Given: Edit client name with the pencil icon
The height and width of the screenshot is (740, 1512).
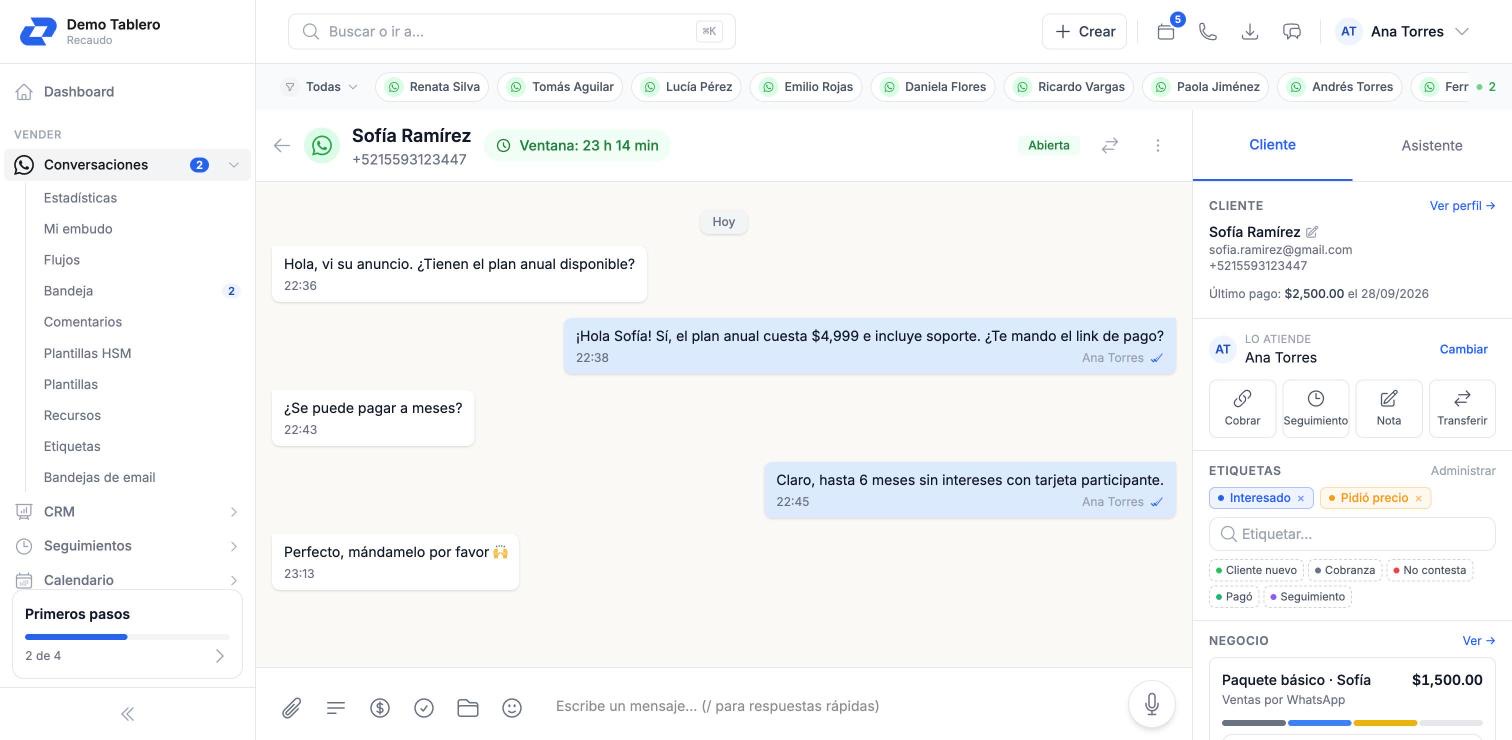Looking at the screenshot, I should click(x=1312, y=232).
